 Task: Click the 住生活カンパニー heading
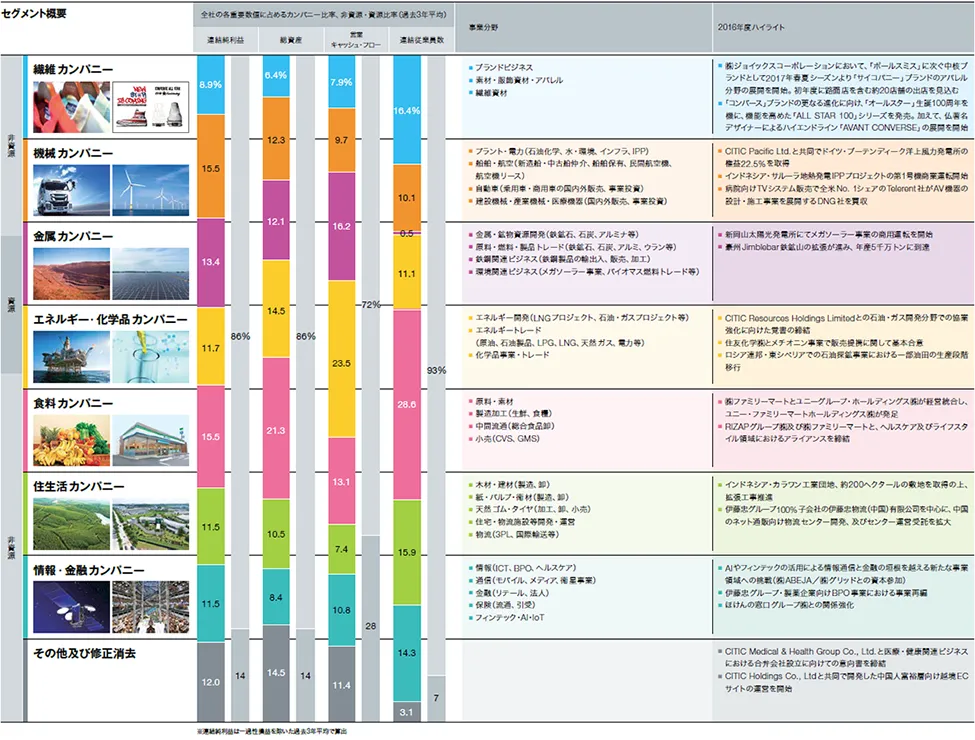[79, 486]
